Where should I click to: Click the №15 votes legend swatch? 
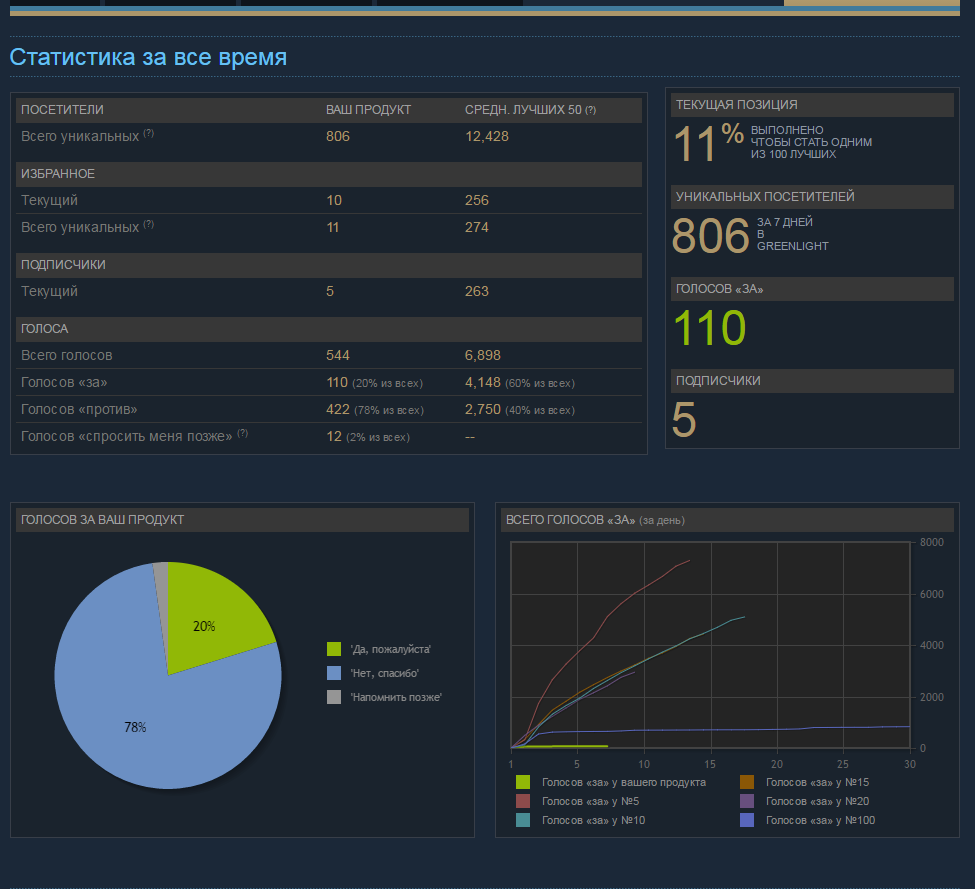click(746, 782)
